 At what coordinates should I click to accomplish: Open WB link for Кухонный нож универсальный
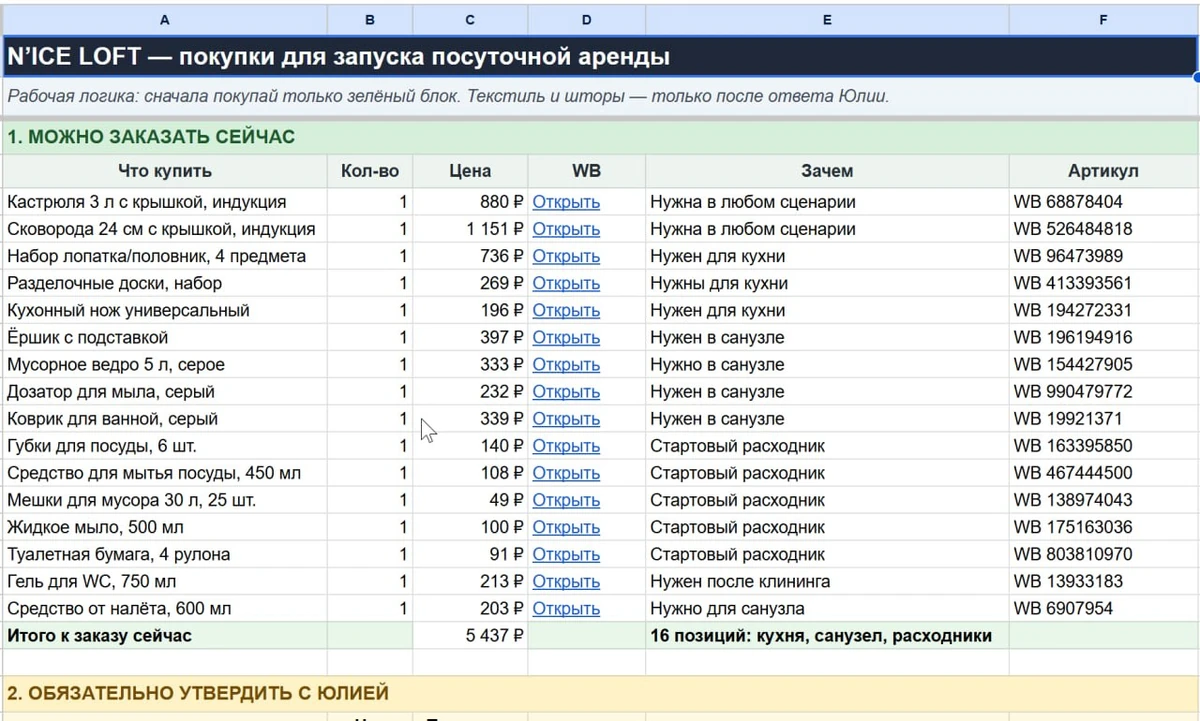click(x=566, y=310)
